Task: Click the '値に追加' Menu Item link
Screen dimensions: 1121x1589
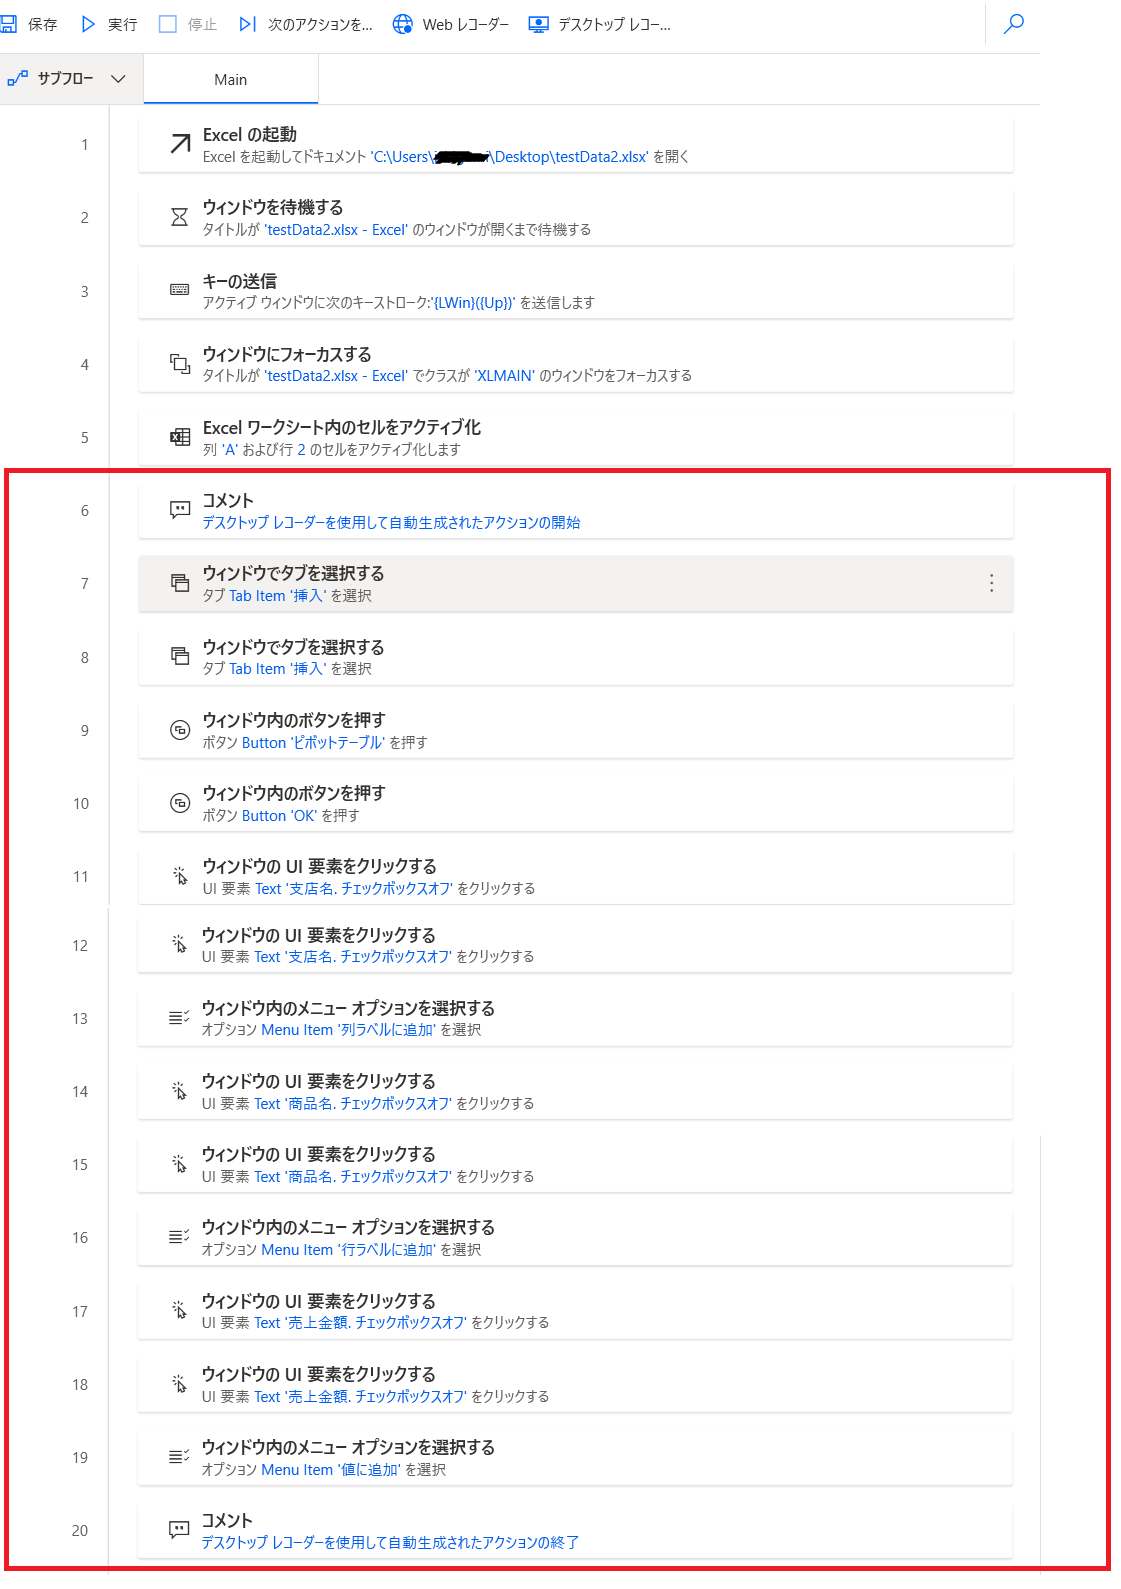Action: pos(331,1469)
